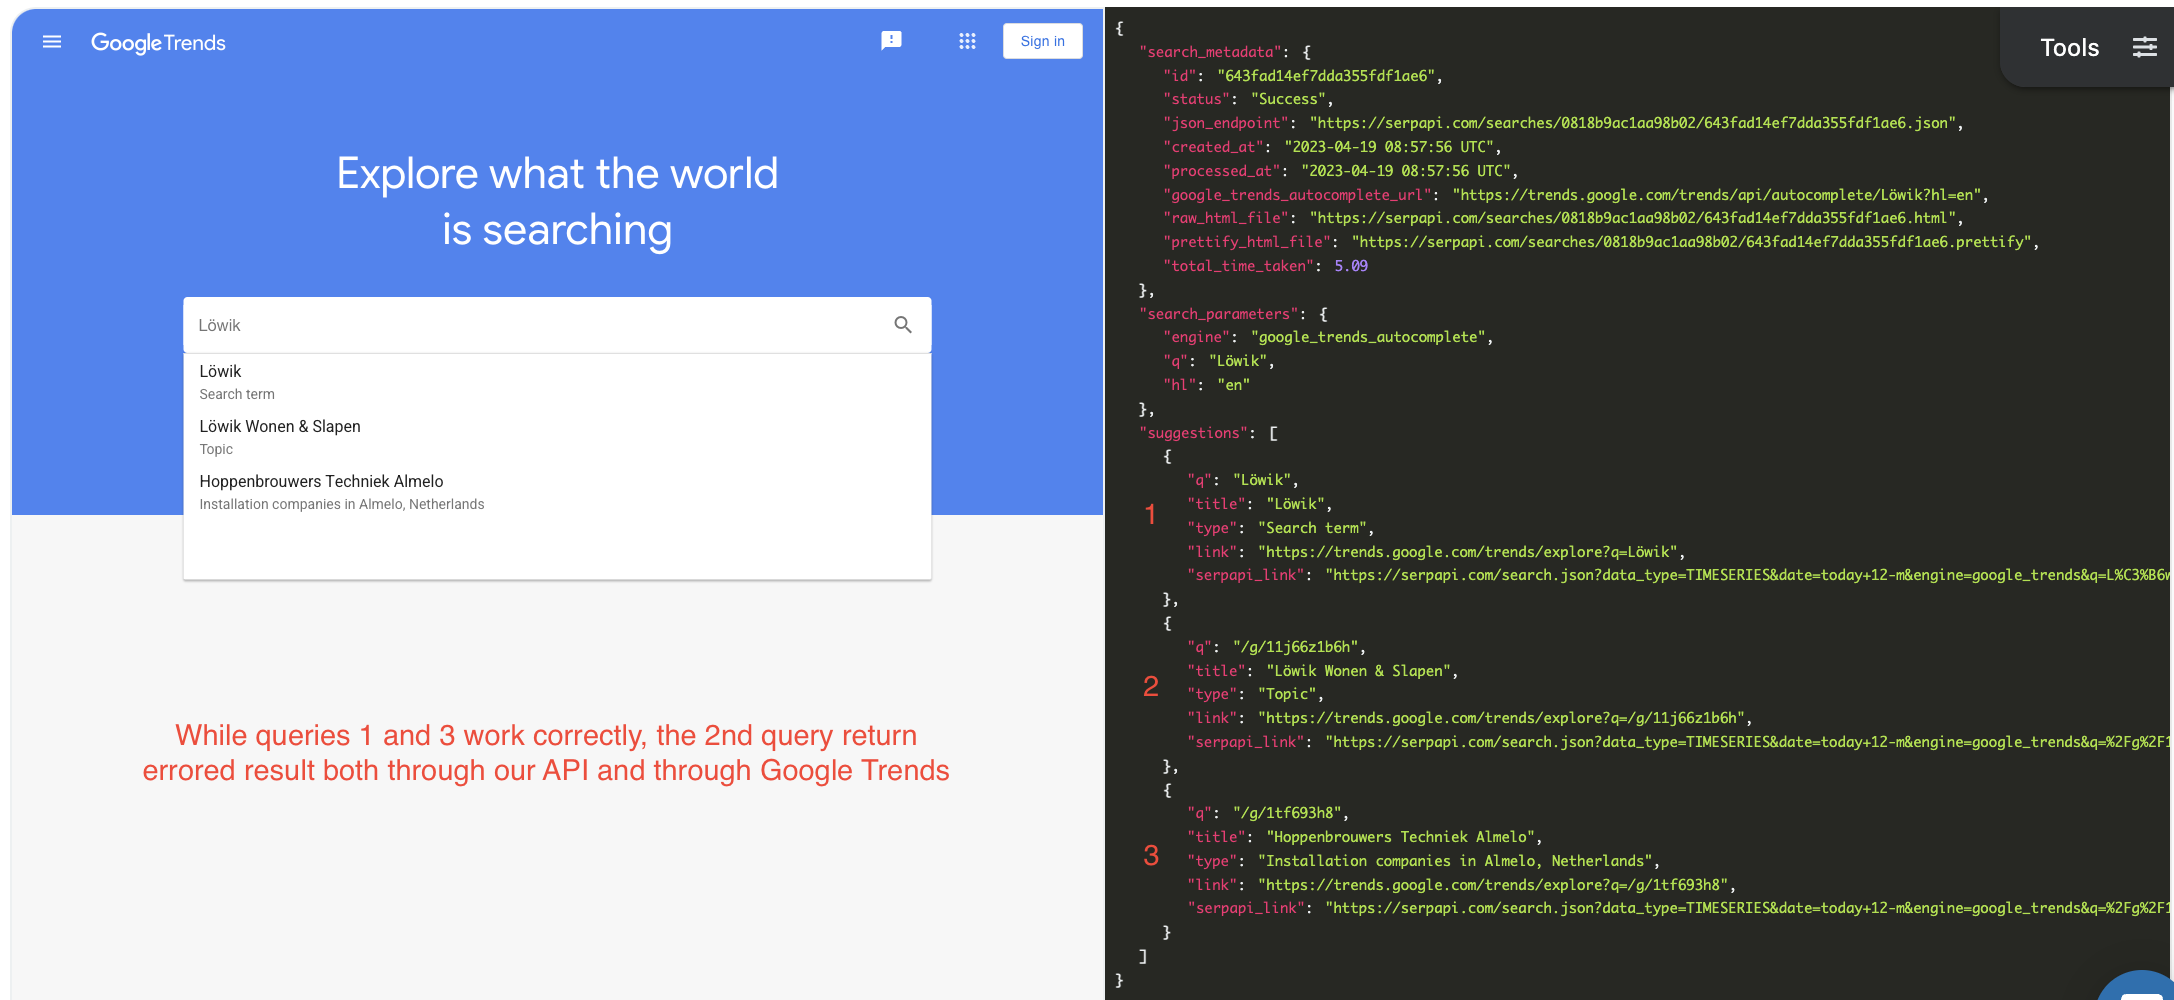Click the search magnifier icon

pyautogui.click(x=902, y=324)
